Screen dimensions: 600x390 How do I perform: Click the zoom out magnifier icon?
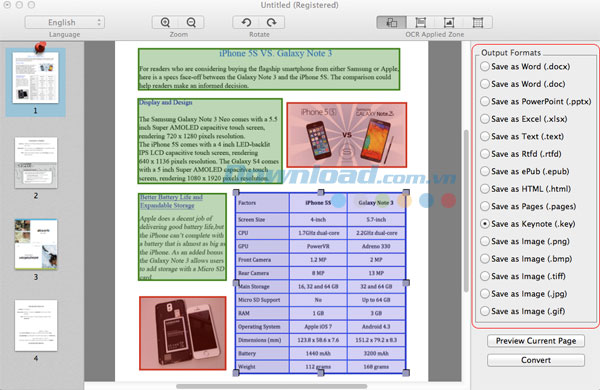191,22
